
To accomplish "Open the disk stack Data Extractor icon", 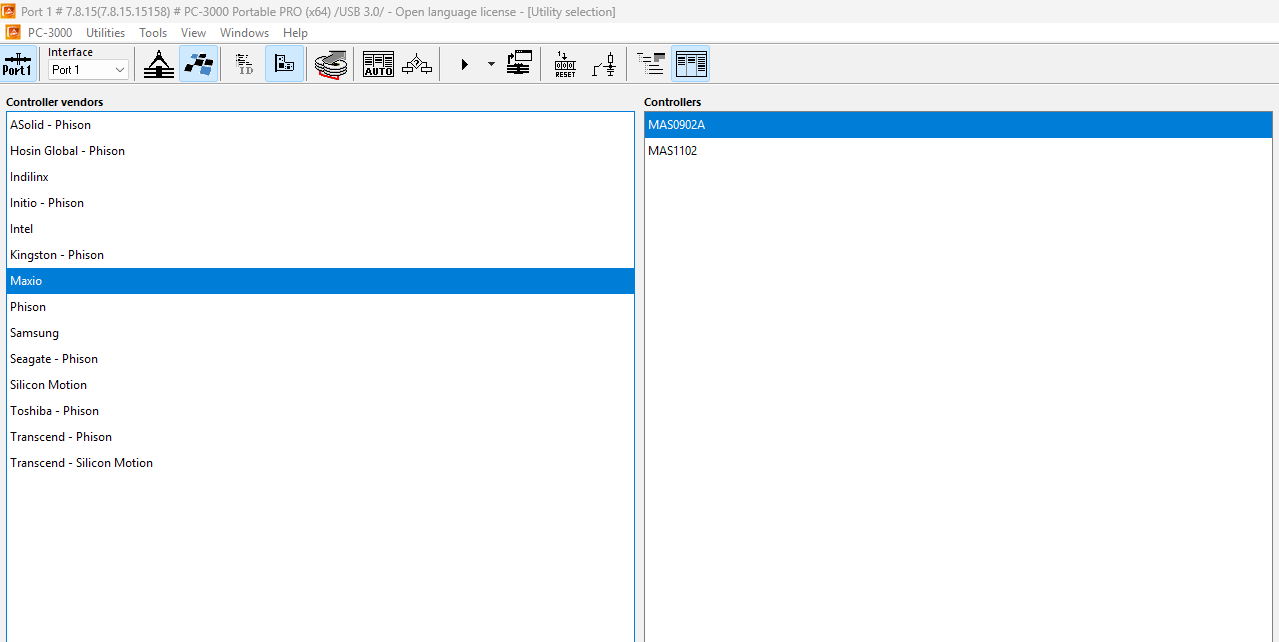I will click(332, 64).
